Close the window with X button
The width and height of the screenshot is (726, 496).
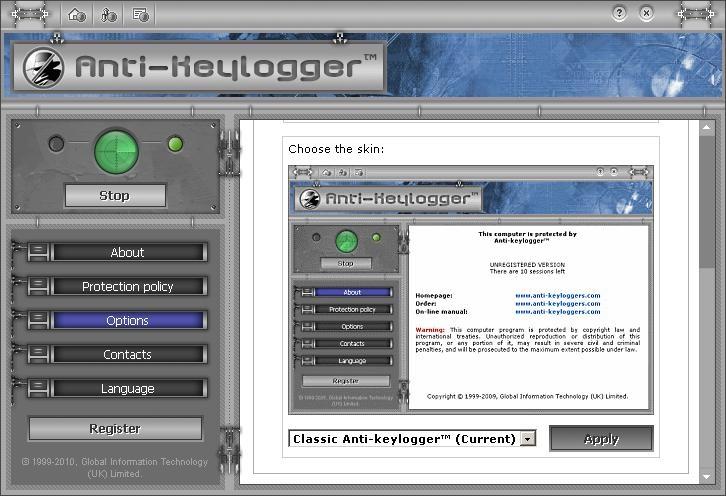pyautogui.click(x=646, y=13)
